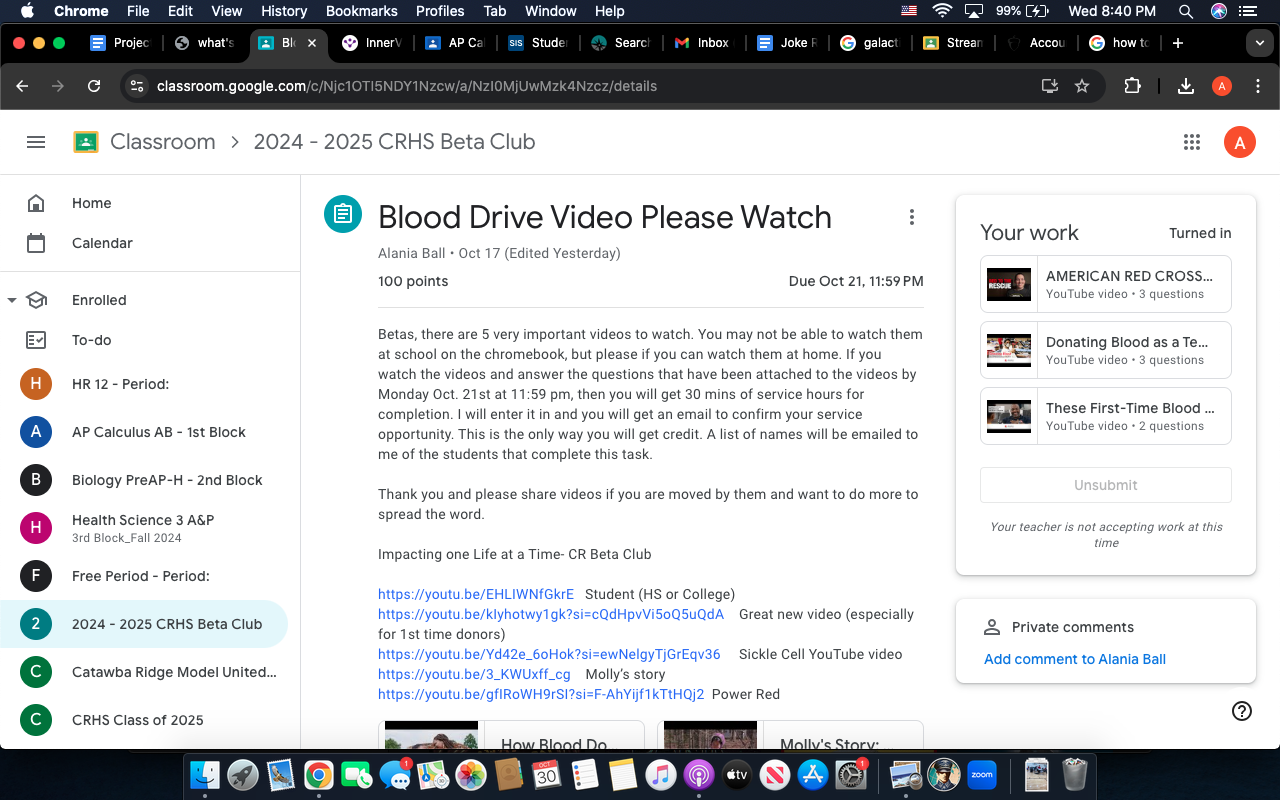Click the youtu.be/EHLlWNfGkrE student video link
Viewport: 1280px width, 800px height.
pos(476,594)
